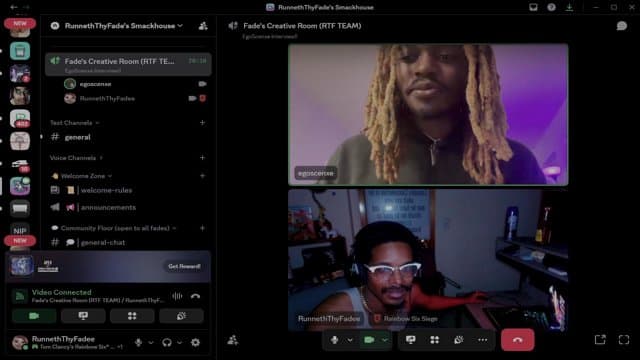The image size is (640, 360).
Task: Add channel plus next to Community Floor
Action: click(202, 228)
